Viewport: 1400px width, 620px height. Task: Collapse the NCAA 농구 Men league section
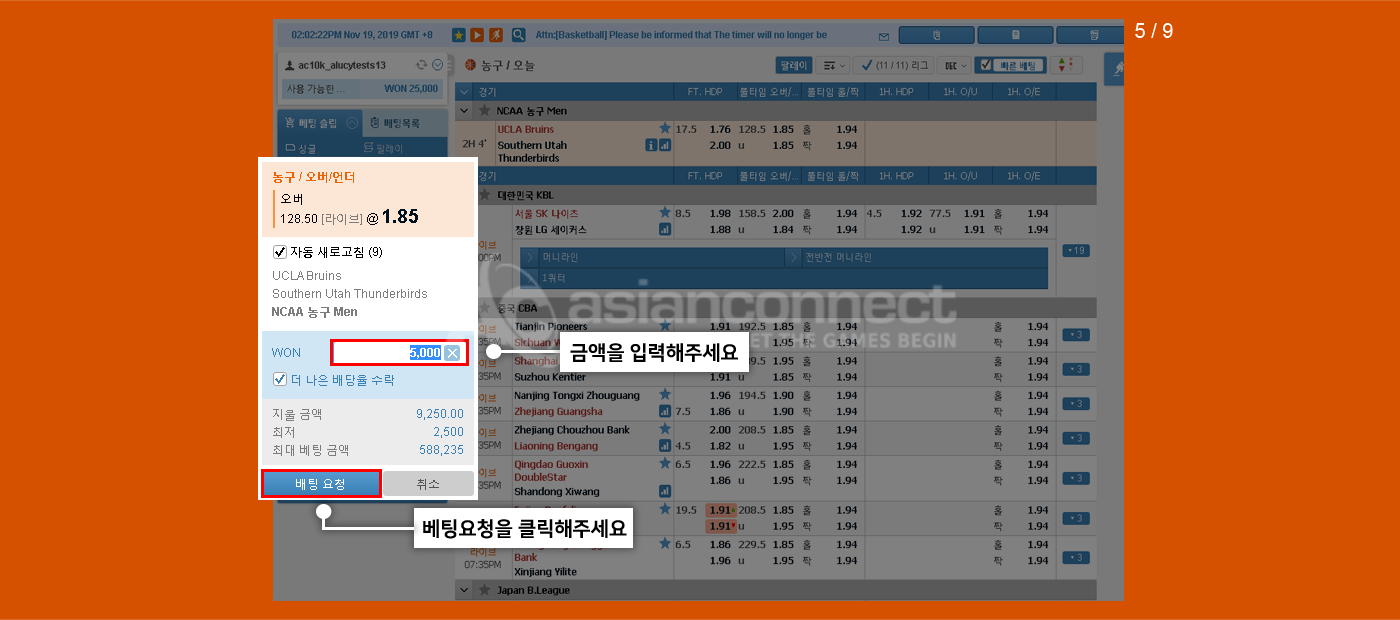coord(464,111)
